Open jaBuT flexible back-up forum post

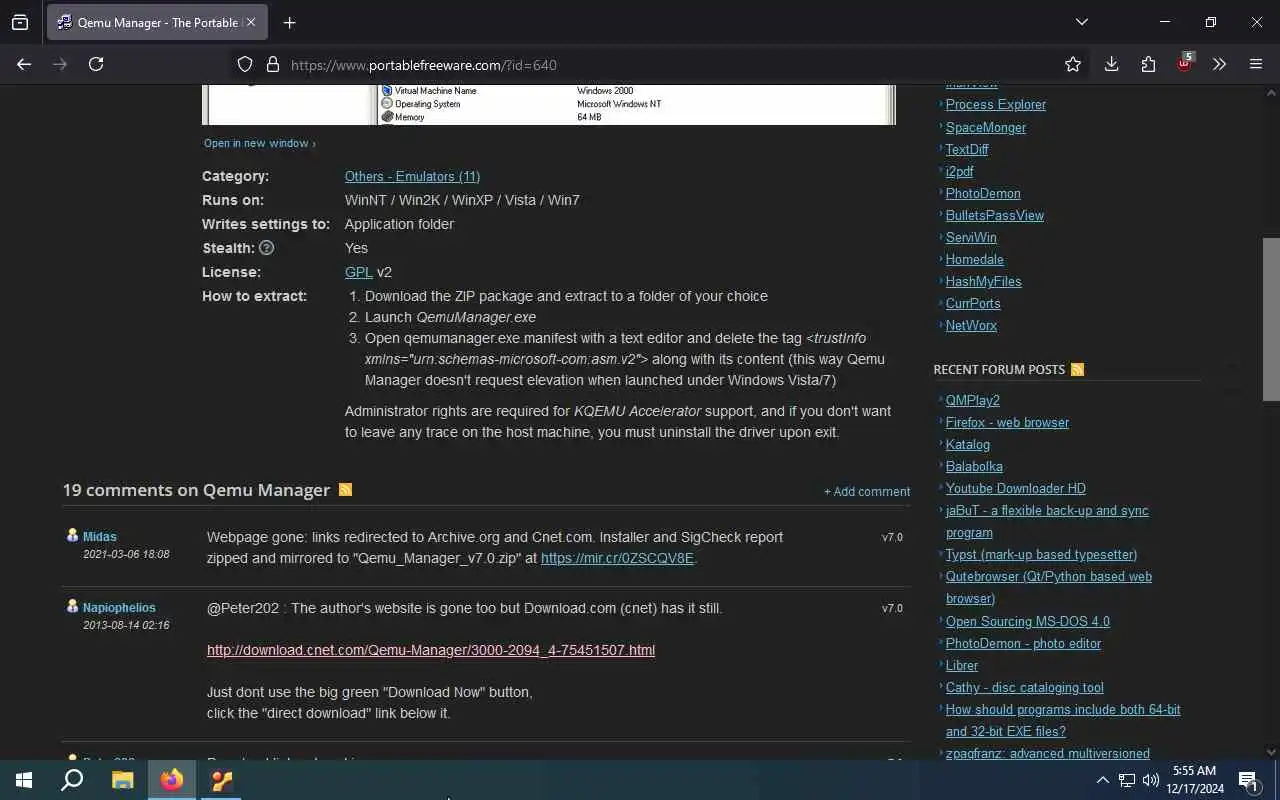(1047, 521)
